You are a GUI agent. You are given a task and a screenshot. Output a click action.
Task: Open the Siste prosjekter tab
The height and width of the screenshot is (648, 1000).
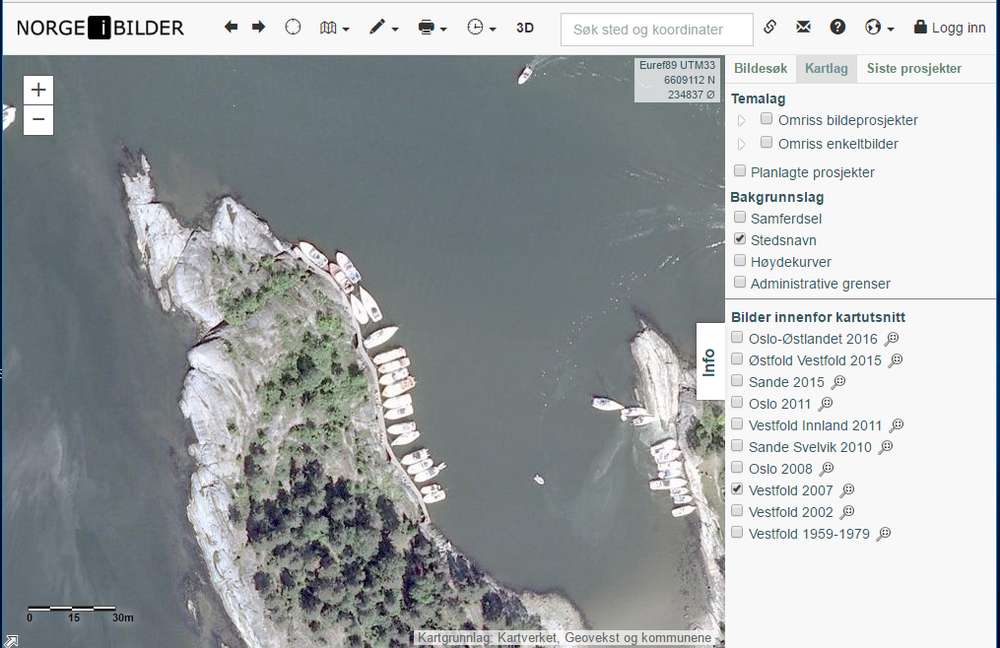point(914,68)
